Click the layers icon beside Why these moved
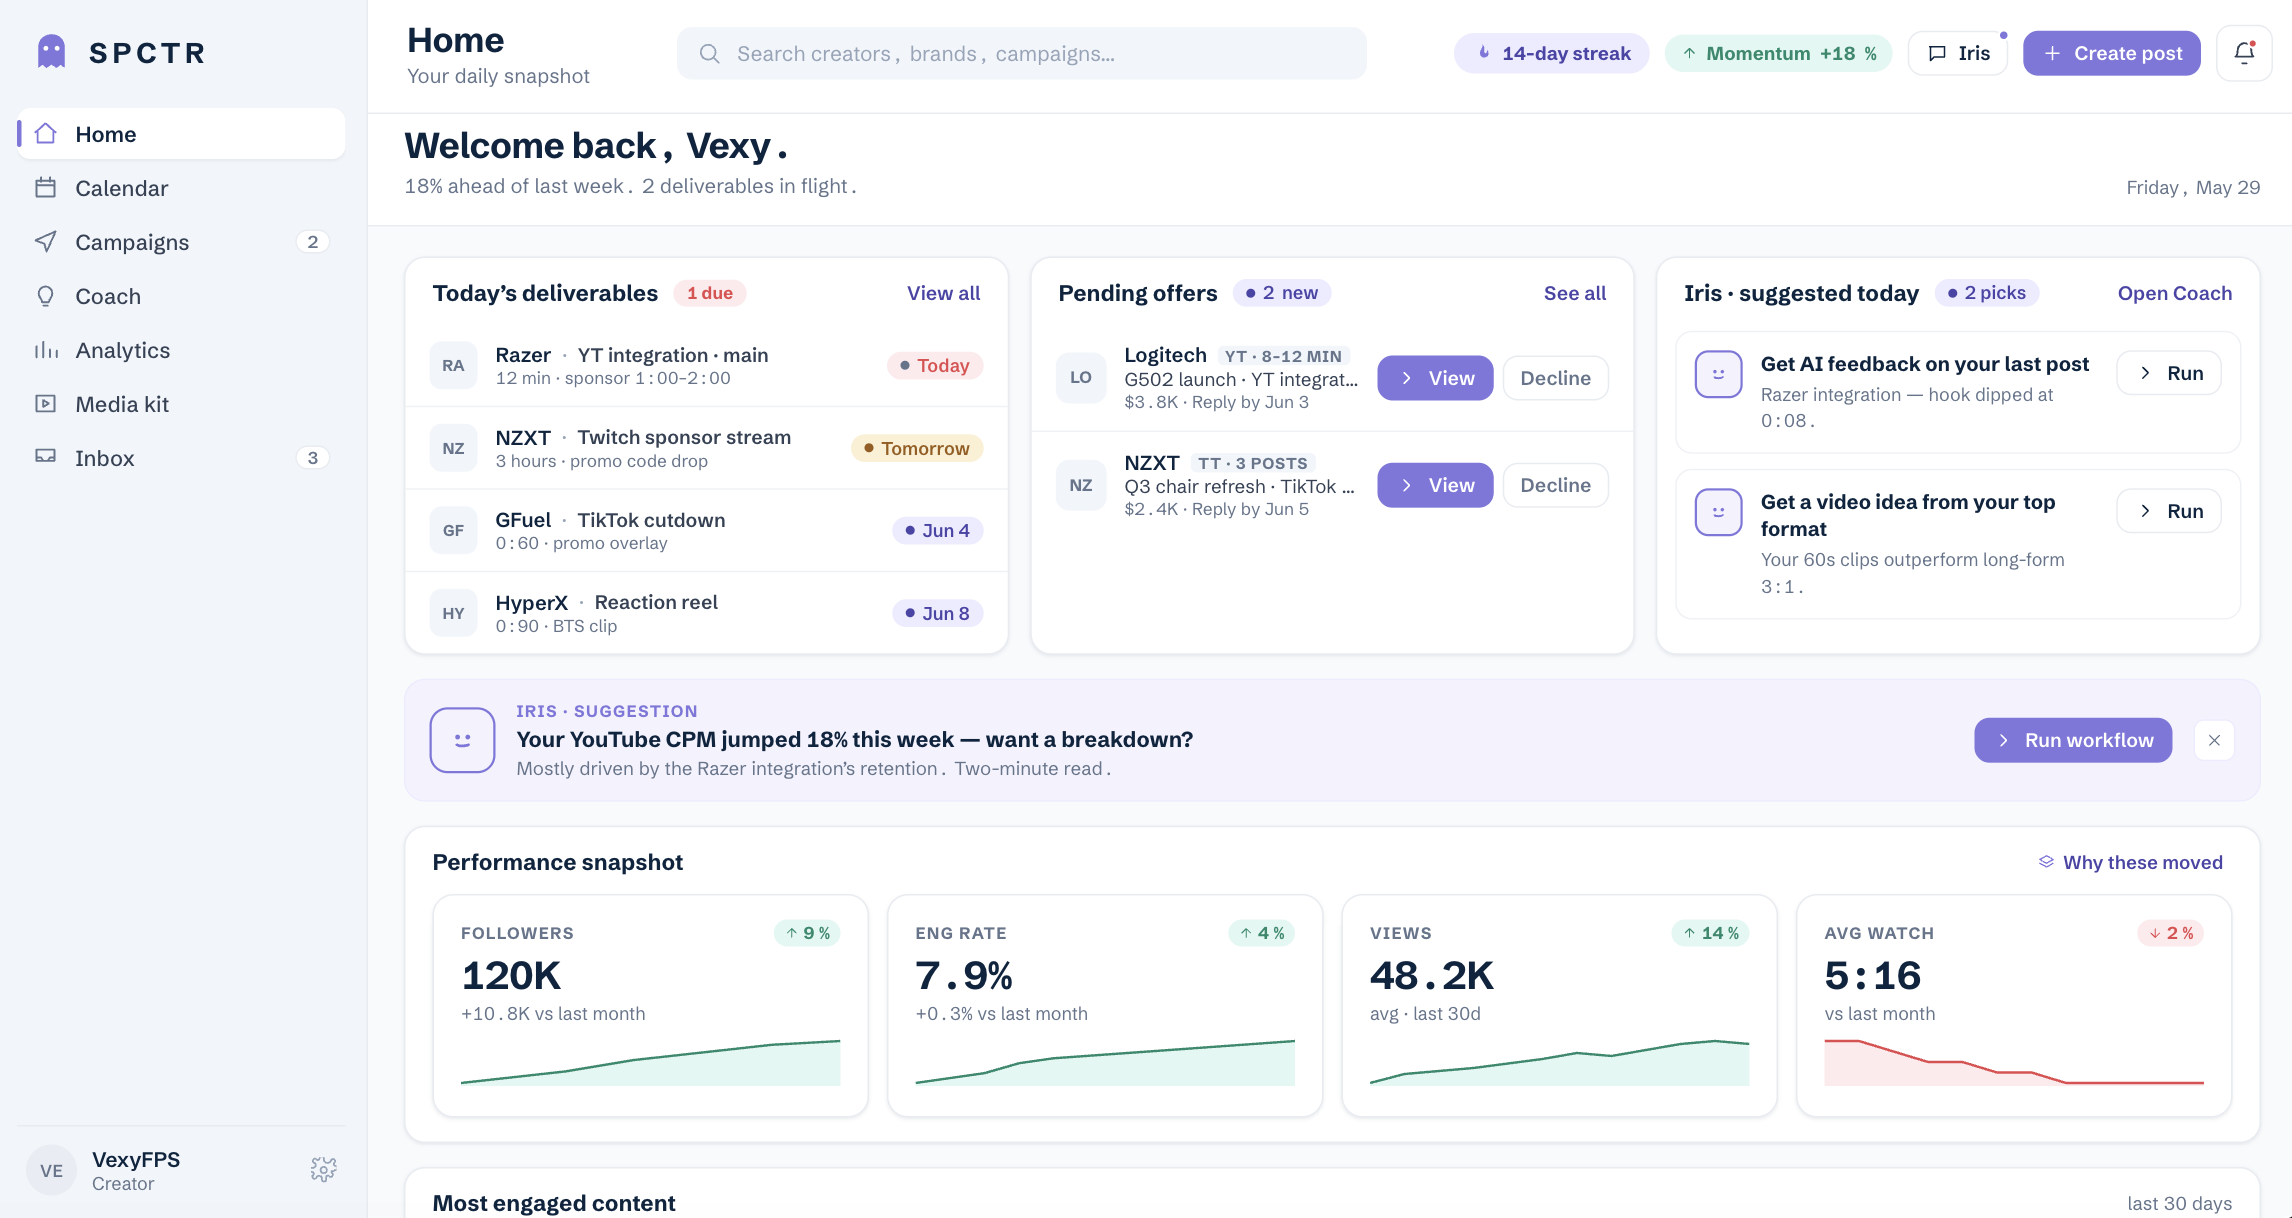Screen dimensions: 2292x1218 pyautogui.click(x=2046, y=862)
